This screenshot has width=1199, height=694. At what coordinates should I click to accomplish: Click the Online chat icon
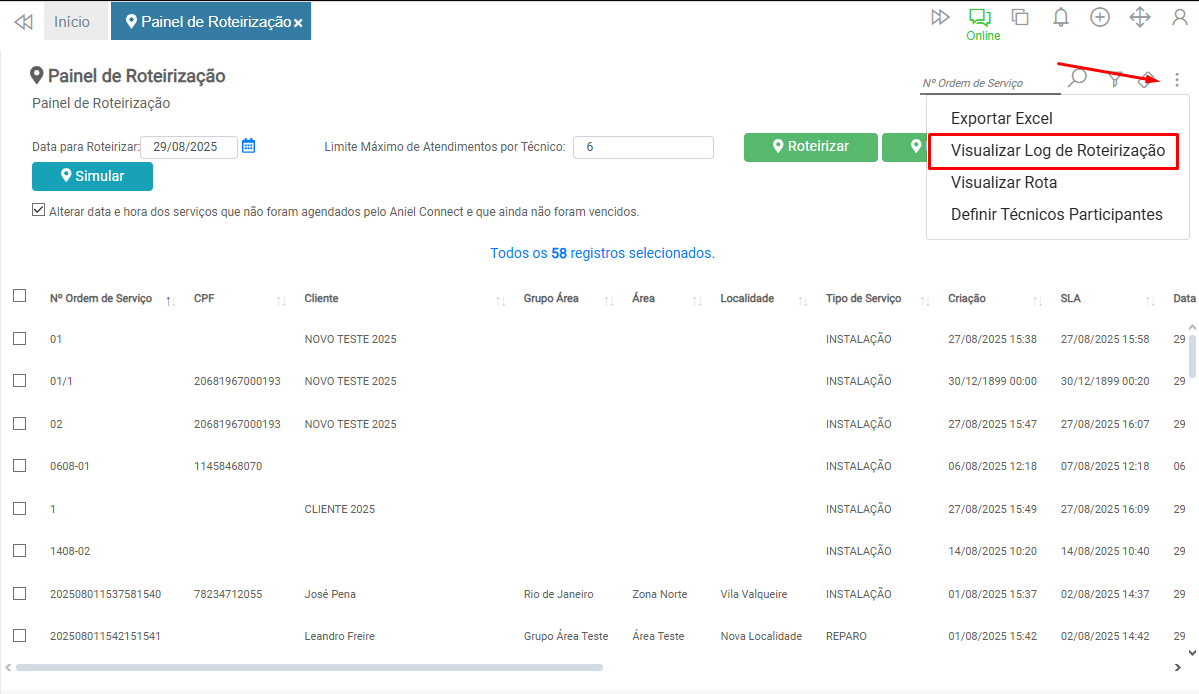click(979, 17)
